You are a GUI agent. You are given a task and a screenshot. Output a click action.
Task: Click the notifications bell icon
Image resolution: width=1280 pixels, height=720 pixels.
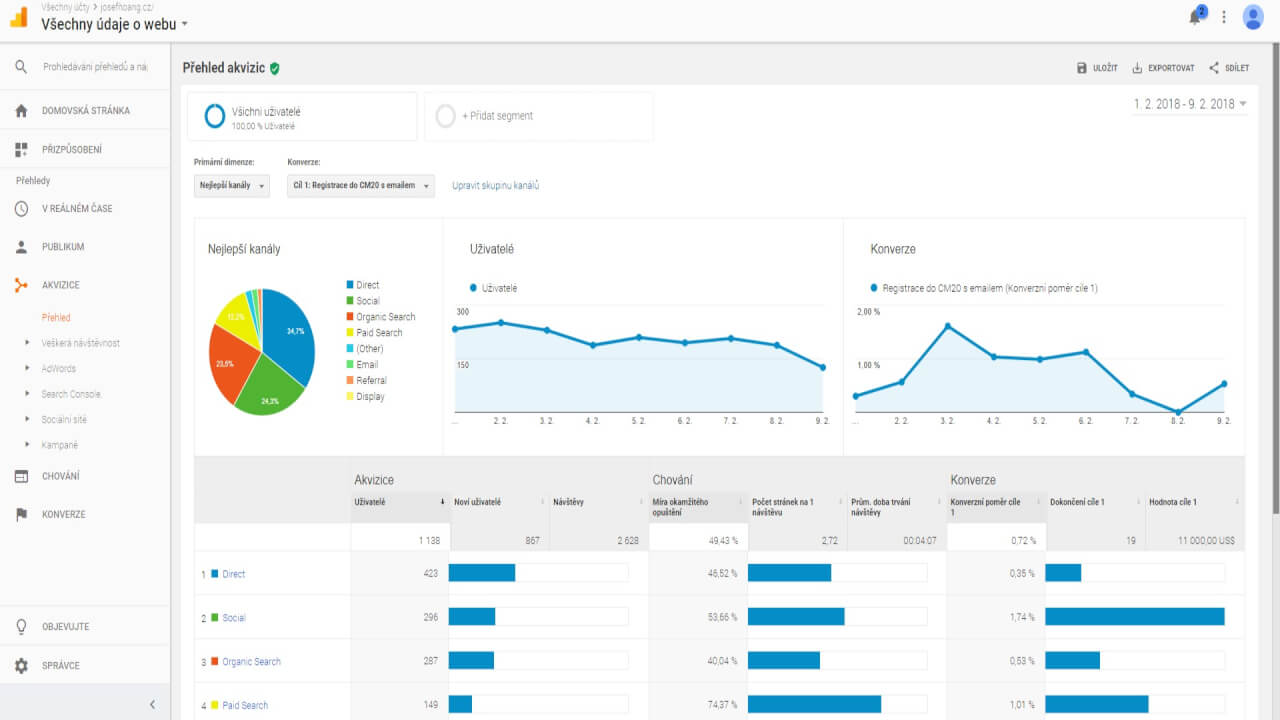click(x=1194, y=16)
